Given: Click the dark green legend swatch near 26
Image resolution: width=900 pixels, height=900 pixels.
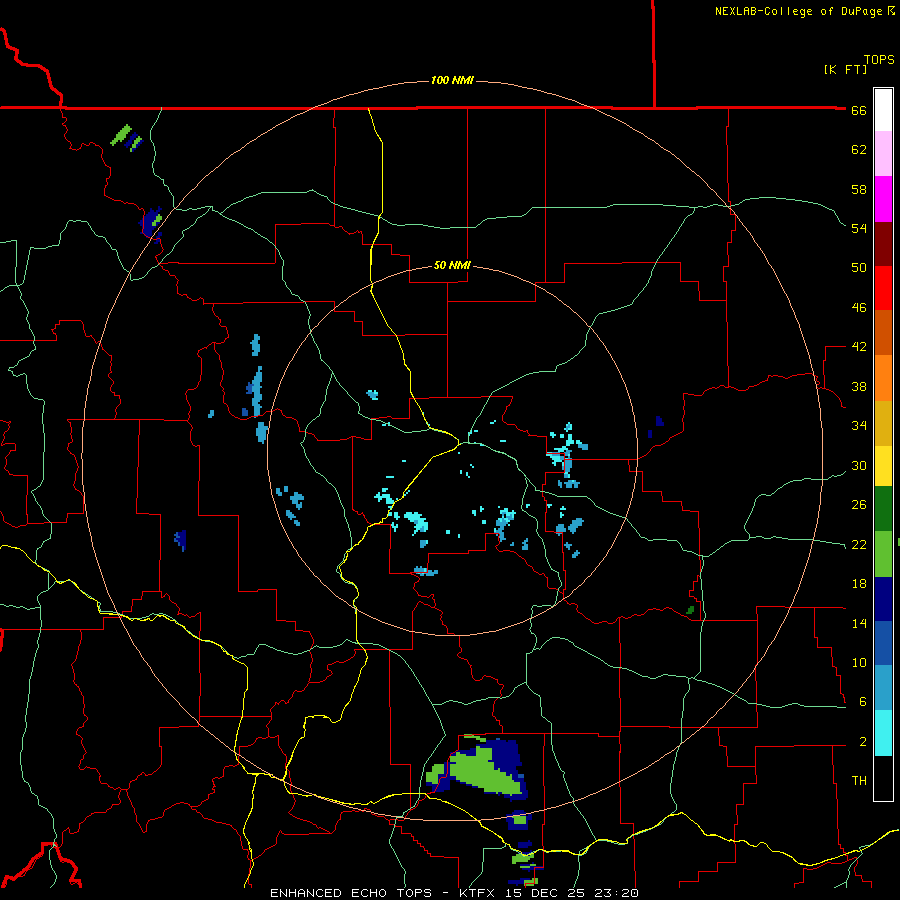Looking at the screenshot, I should pos(883,509).
